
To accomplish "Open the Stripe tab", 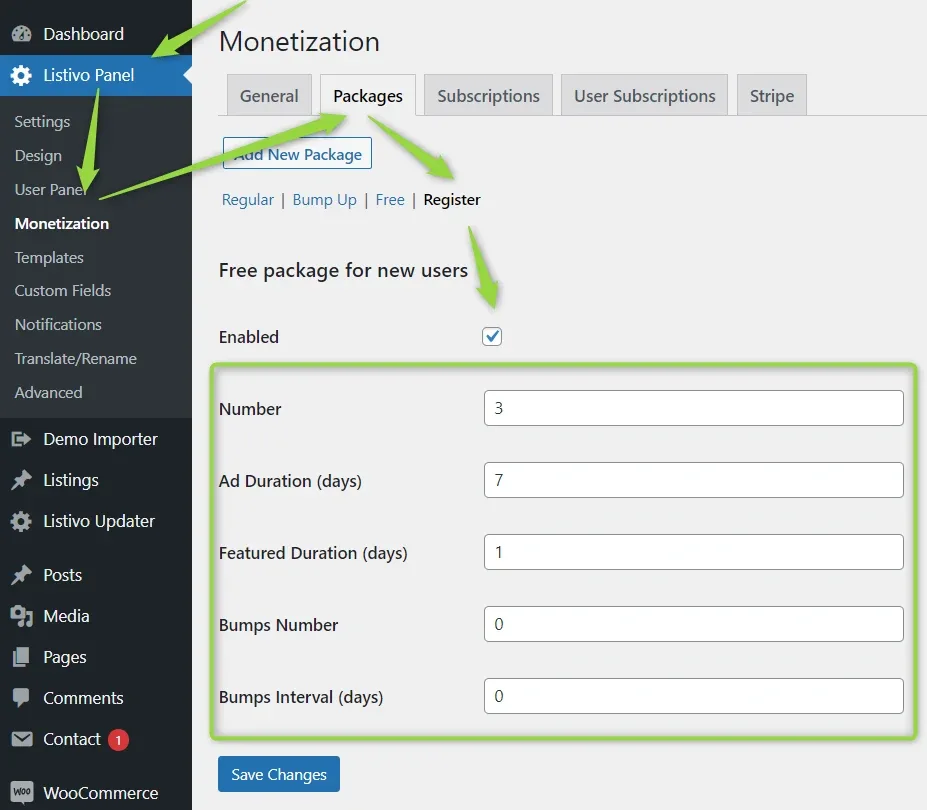I will tap(772, 95).
